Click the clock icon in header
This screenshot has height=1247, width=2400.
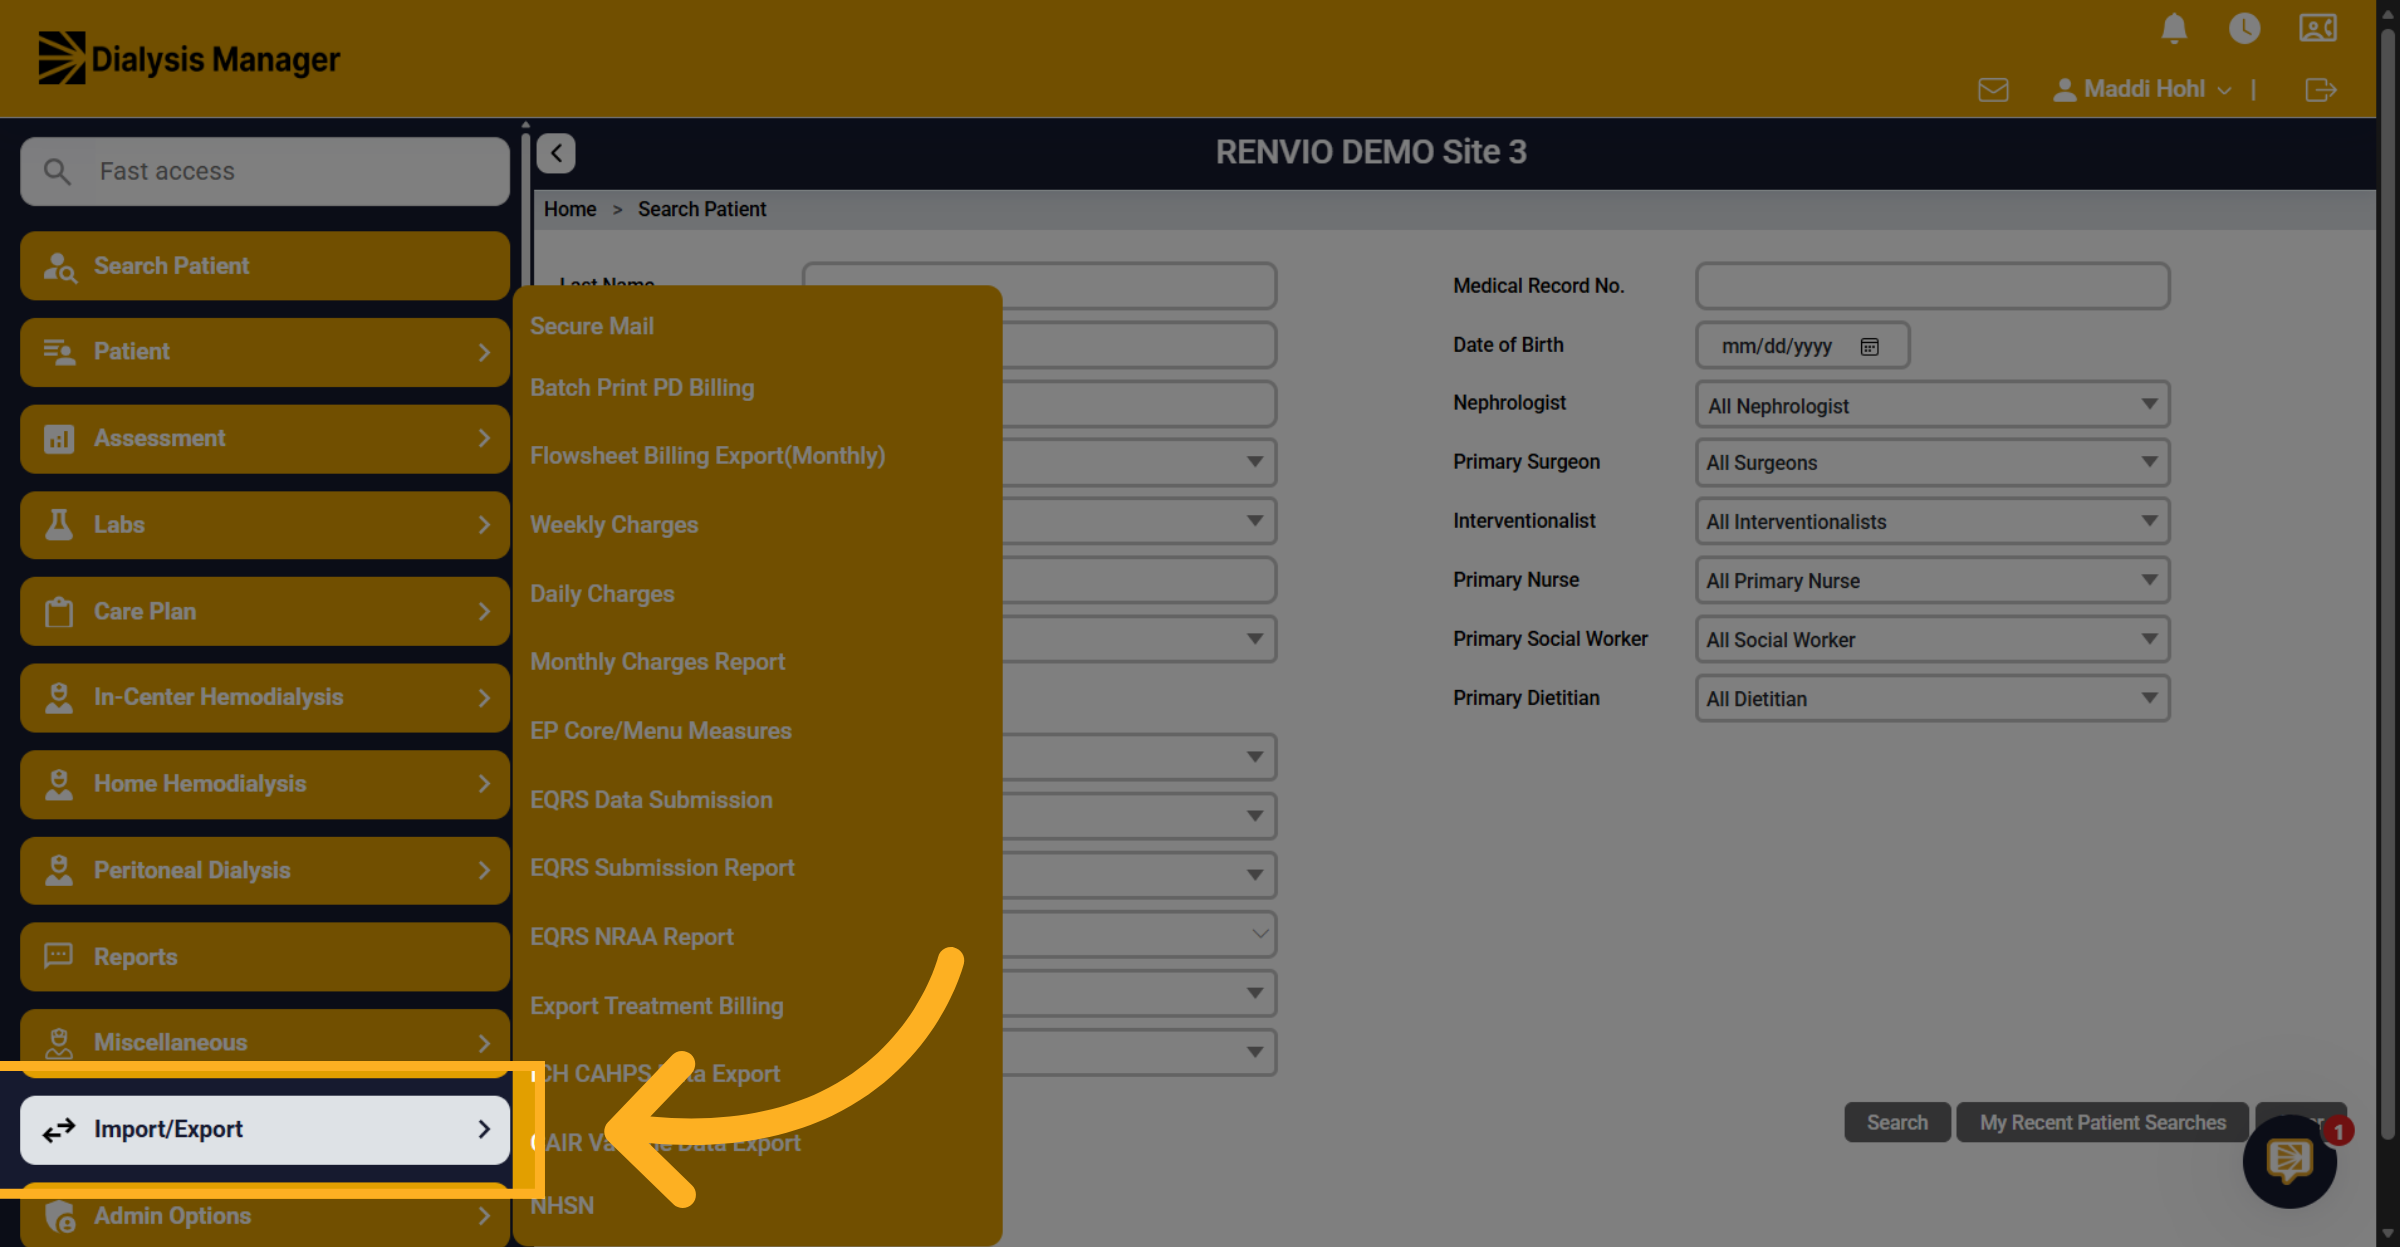pos(2244,28)
